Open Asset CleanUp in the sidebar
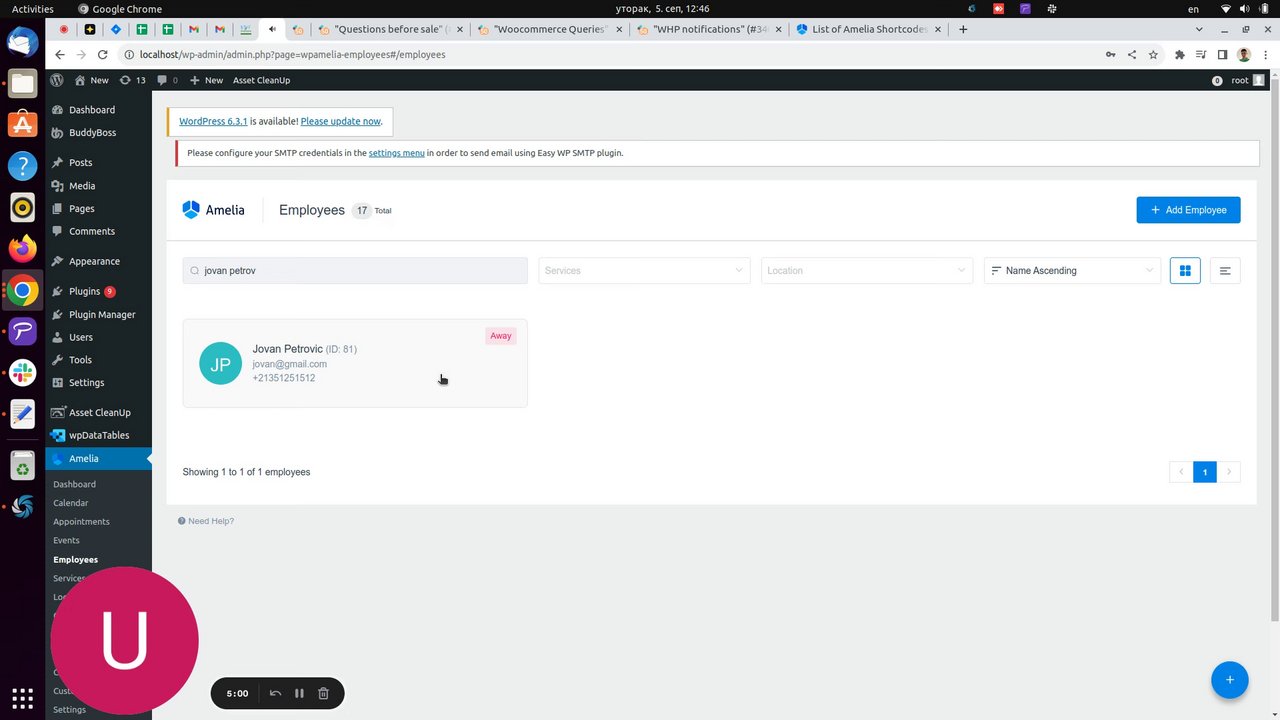This screenshot has width=1280, height=720. coord(99,412)
